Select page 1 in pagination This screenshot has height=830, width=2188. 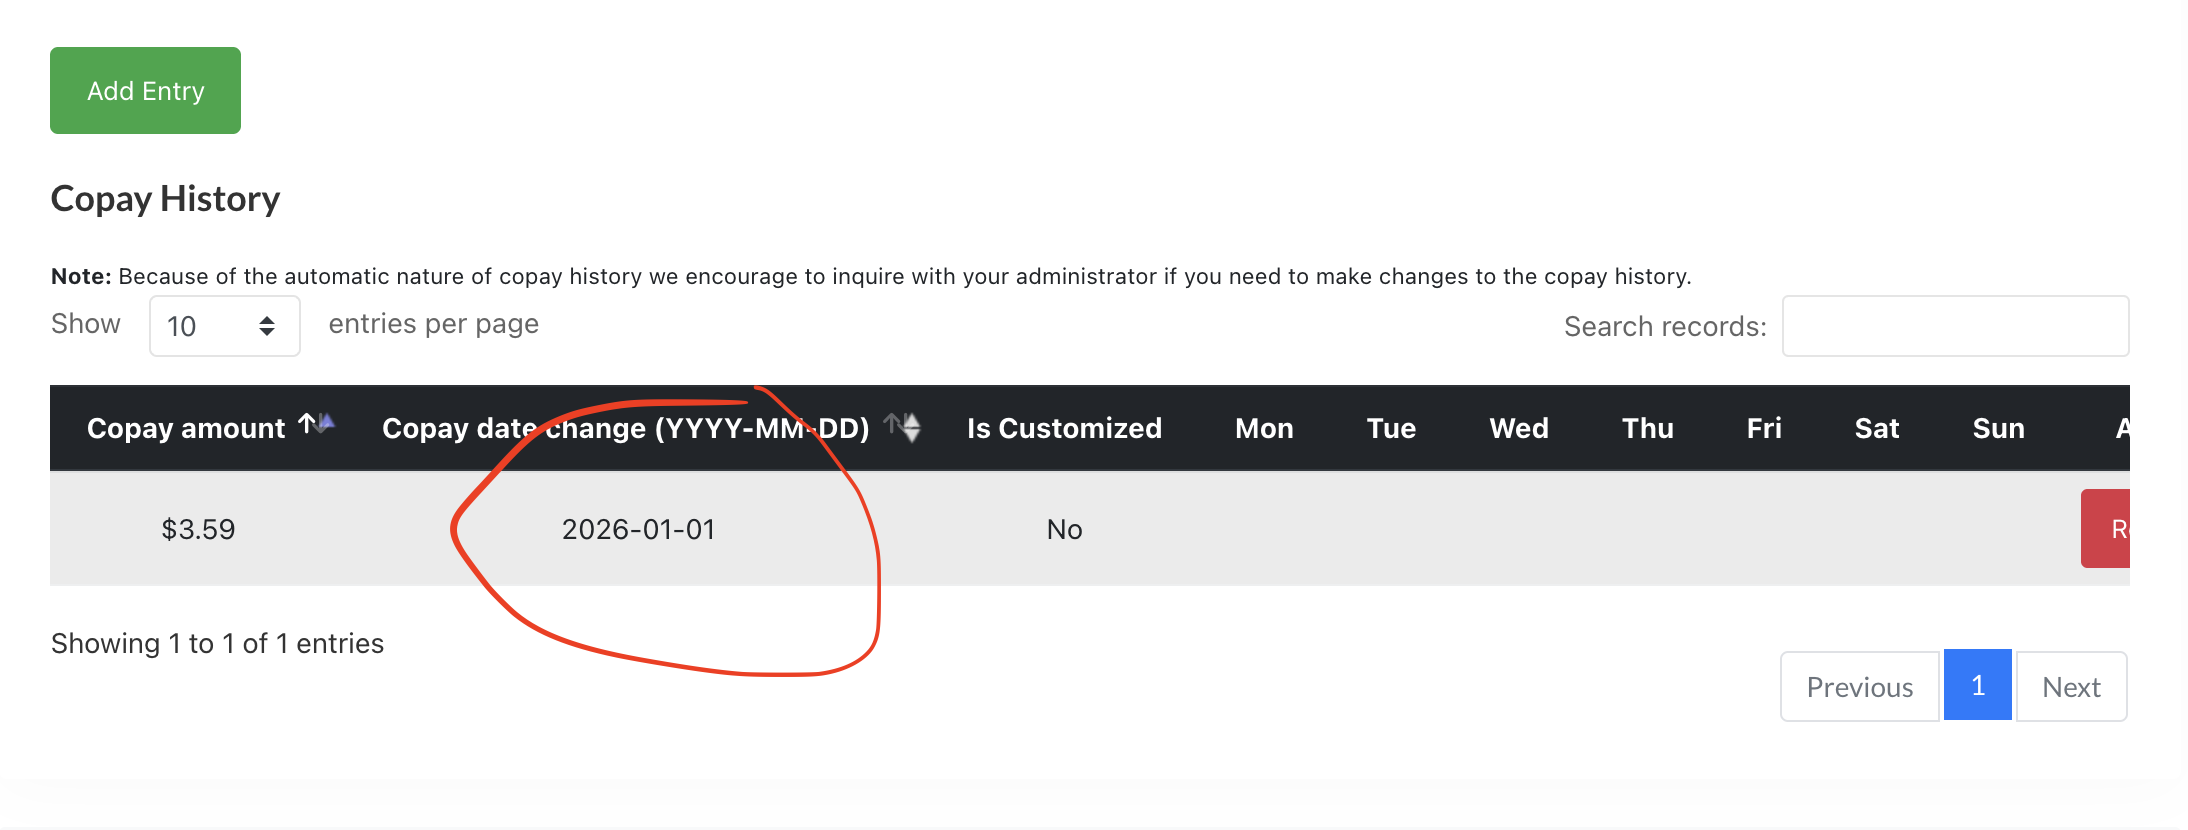pos(1977,685)
